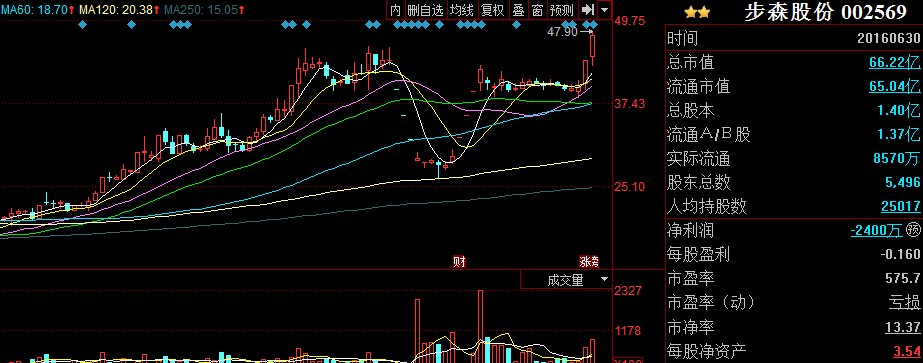This screenshot has height=363, width=923.
Task: Click the per-capita holding value 25017
Action: pyautogui.click(x=901, y=207)
